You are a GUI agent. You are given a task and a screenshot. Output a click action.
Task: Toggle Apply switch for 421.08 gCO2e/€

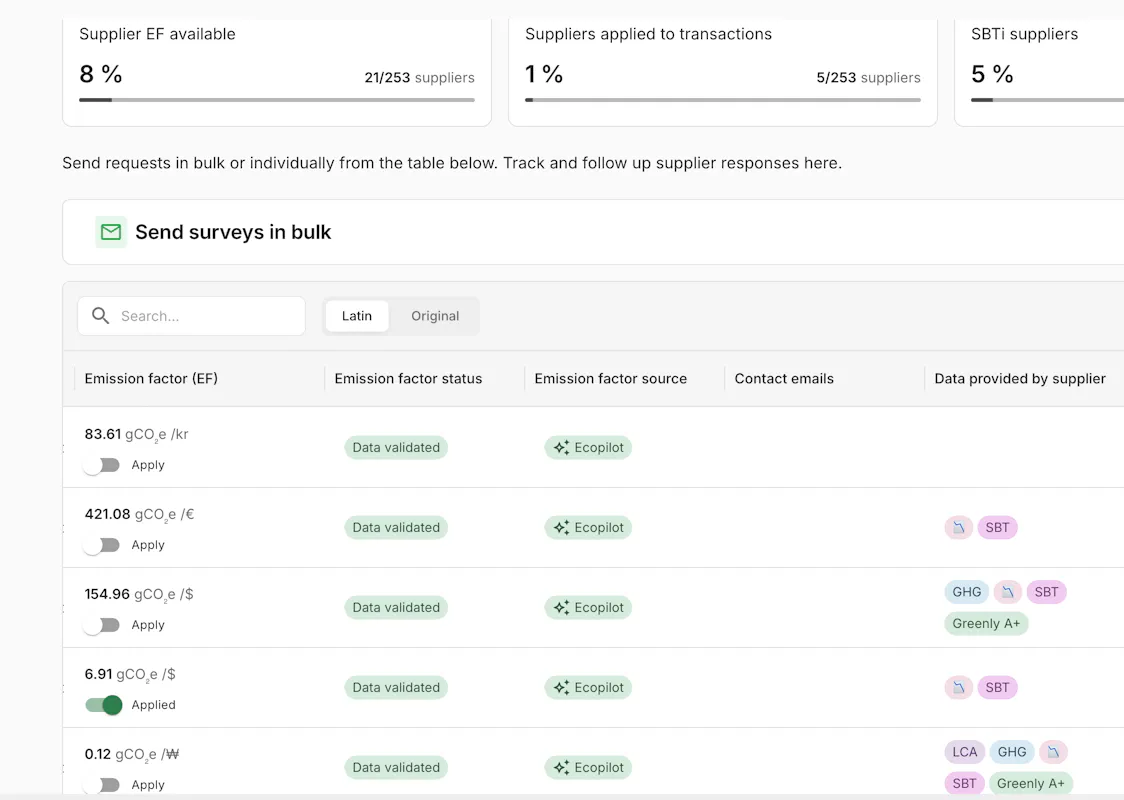pyautogui.click(x=102, y=546)
